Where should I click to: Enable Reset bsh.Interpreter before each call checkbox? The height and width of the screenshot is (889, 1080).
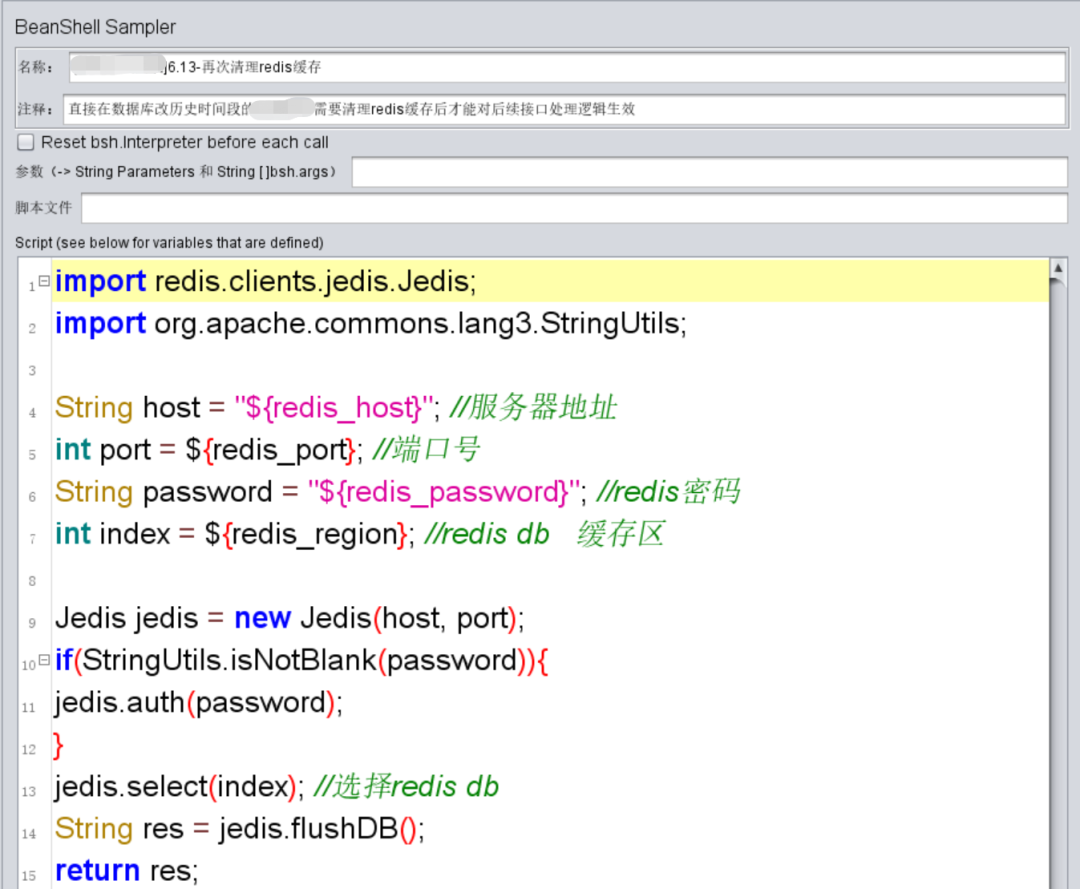(x=25, y=142)
